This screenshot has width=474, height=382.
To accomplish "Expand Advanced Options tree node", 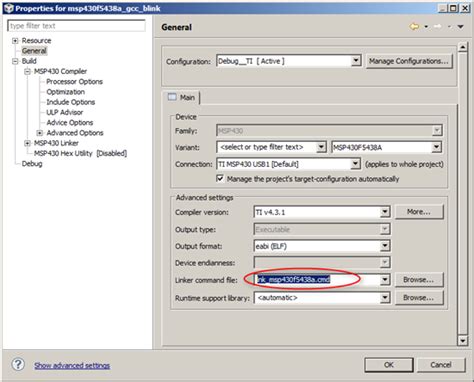I will coord(40,133).
